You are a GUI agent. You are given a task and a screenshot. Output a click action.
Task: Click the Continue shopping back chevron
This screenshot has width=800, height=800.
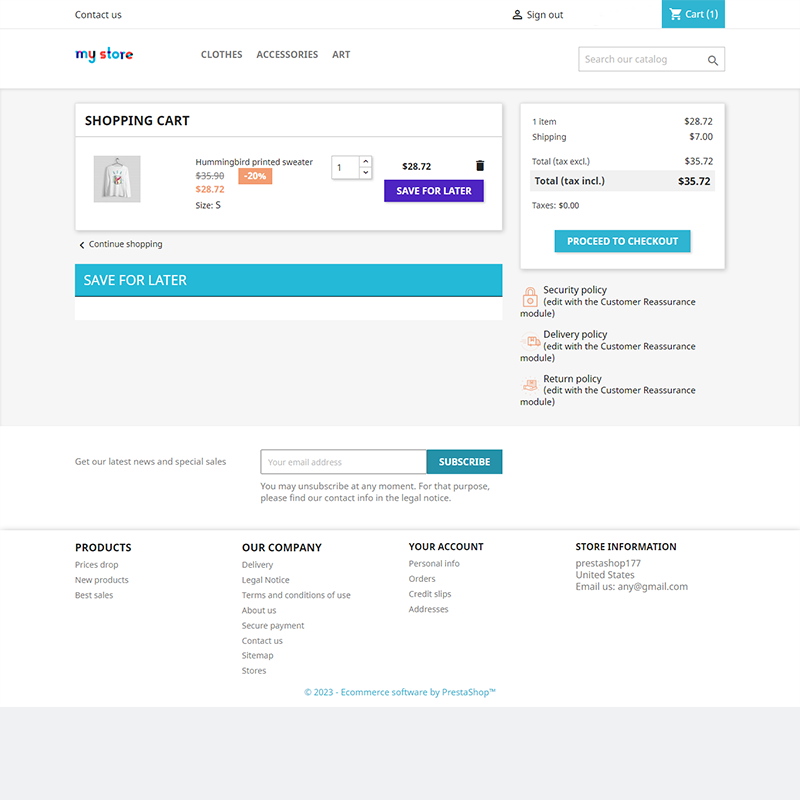click(82, 245)
